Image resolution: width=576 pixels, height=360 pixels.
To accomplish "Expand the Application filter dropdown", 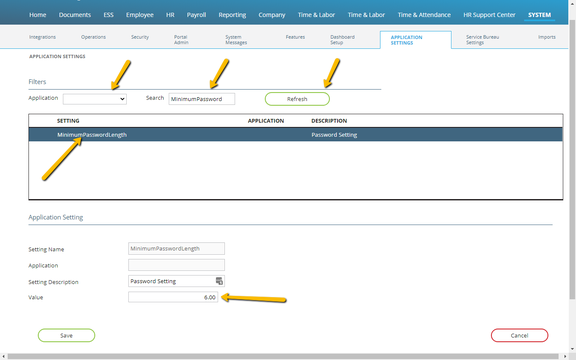I will click(x=95, y=99).
